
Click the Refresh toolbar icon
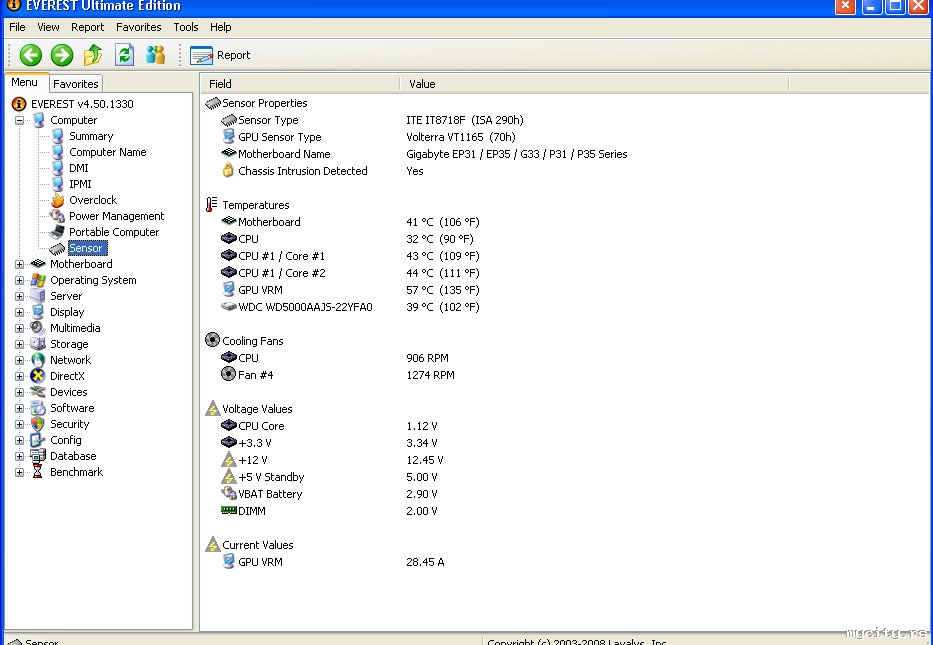coord(124,55)
